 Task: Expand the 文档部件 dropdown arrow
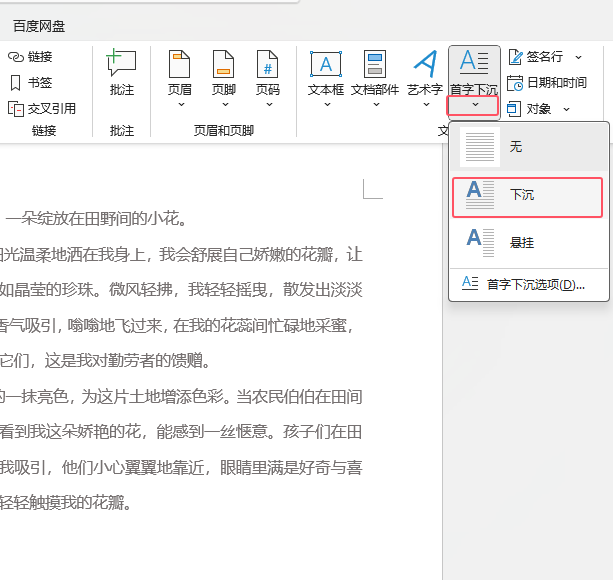click(x=376, y=104)
